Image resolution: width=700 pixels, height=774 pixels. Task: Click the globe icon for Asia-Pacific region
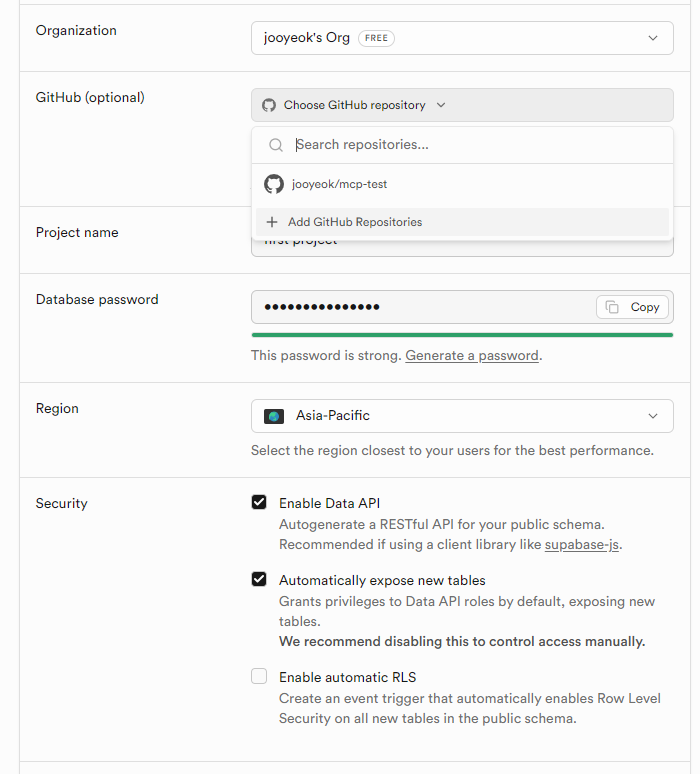[274, 417]
